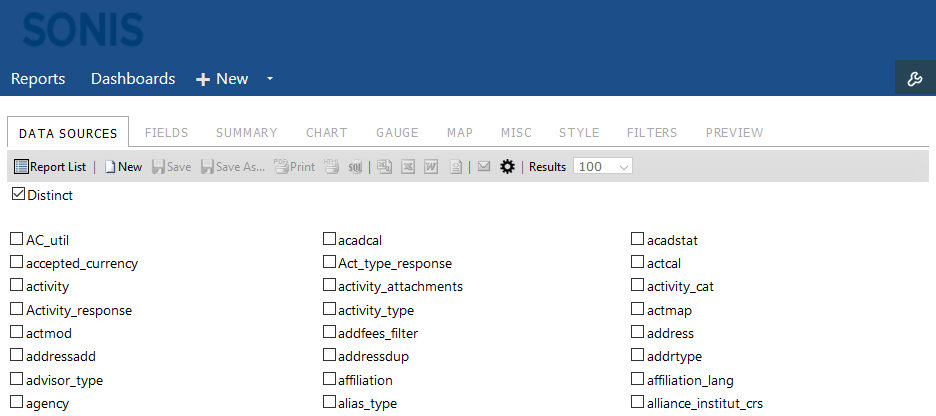Check the accepted_currency data source
This screenshot has height=416, width=936.
coord(17,262)
